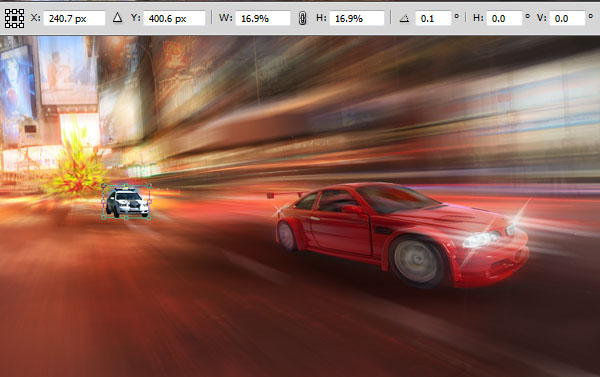Click the W: width label
The height and width of the screenshot is (377, 600).
click(225, 18)
